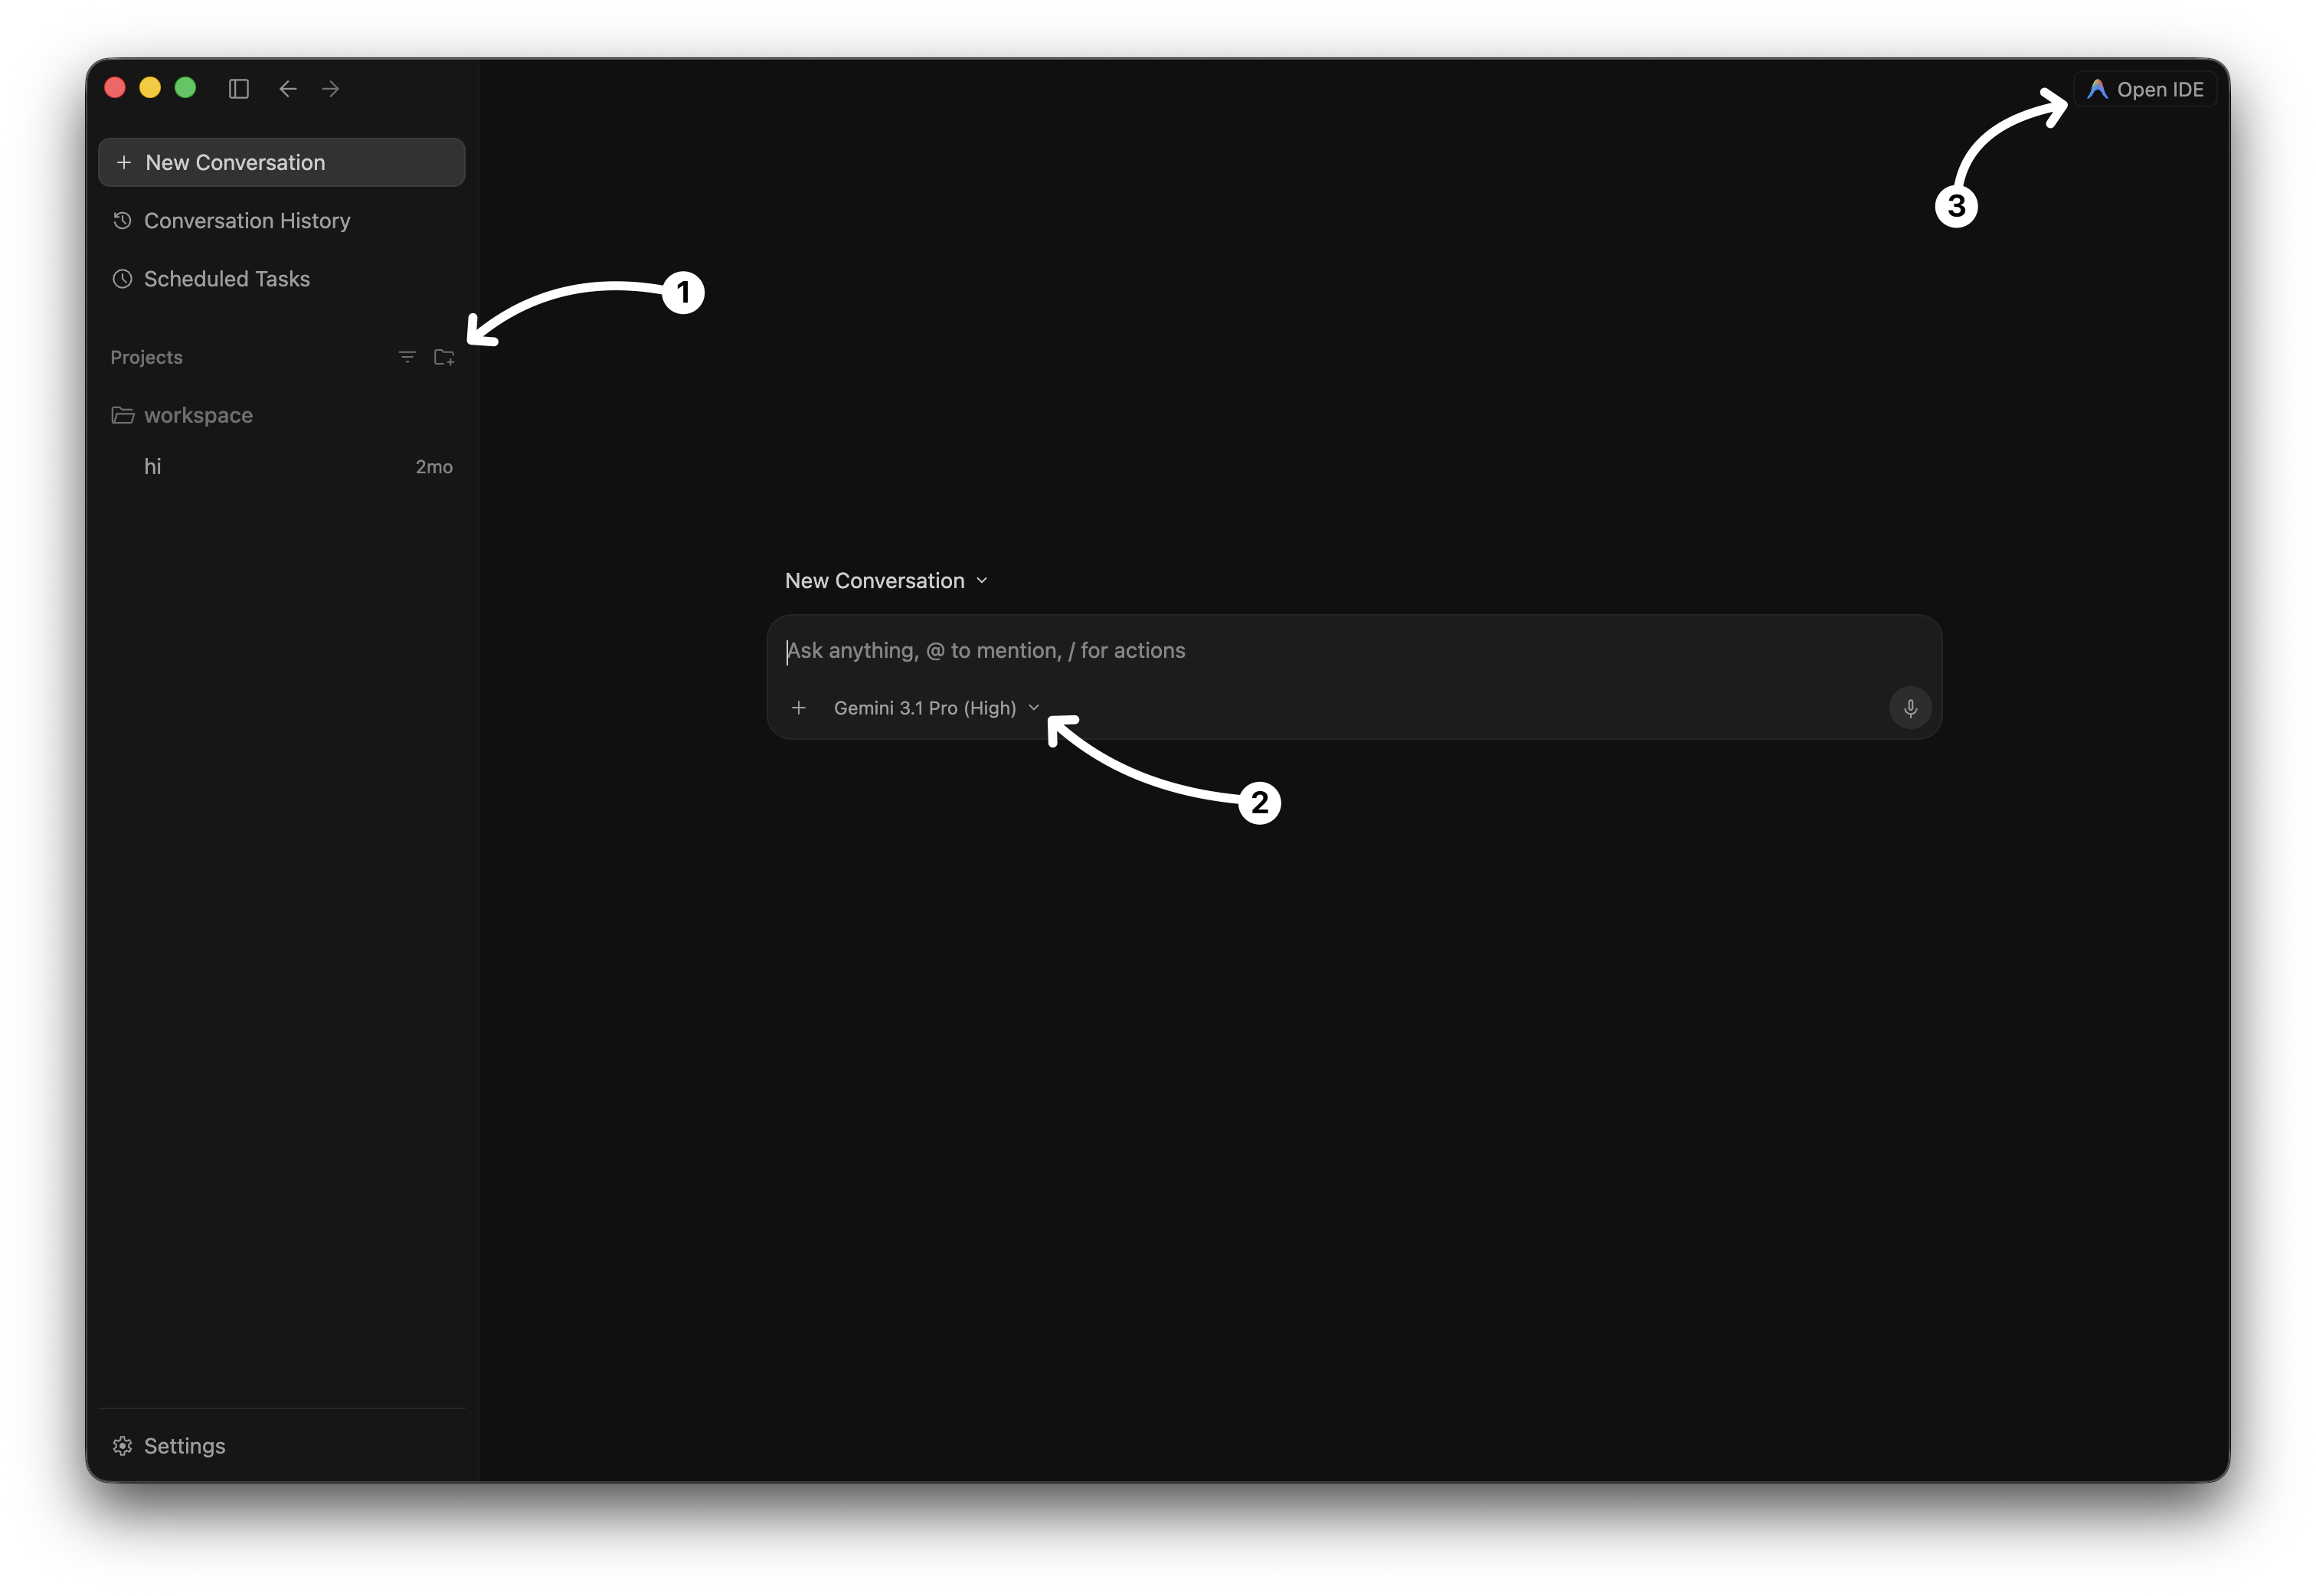
Task: Expand the Gemini 3.1 Pro (High) model dropdown
Action: coord(937,708)
